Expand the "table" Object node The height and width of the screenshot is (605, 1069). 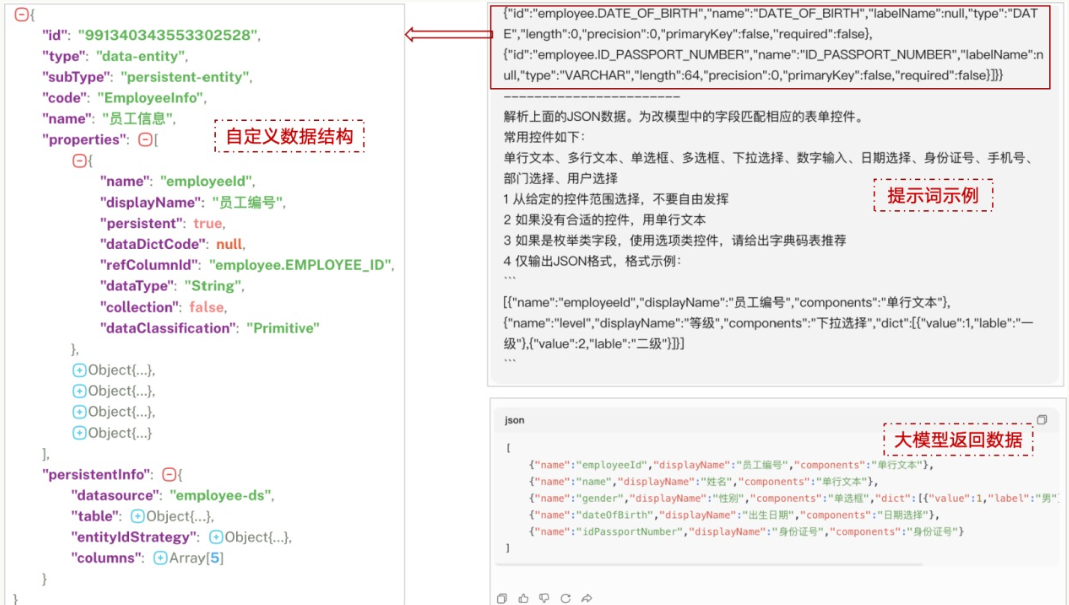[137, 516]
